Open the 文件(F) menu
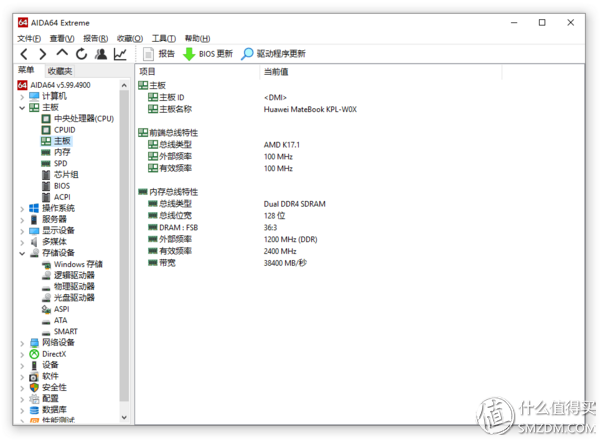 click(29, 39)
